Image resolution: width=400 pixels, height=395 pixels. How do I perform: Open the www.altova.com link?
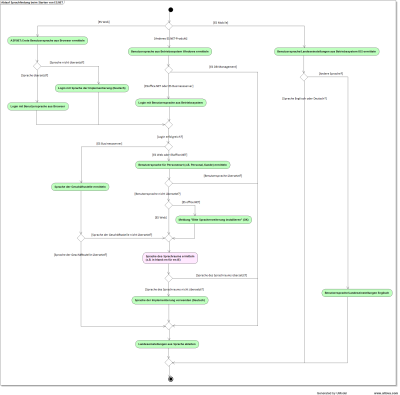[385, 393]
